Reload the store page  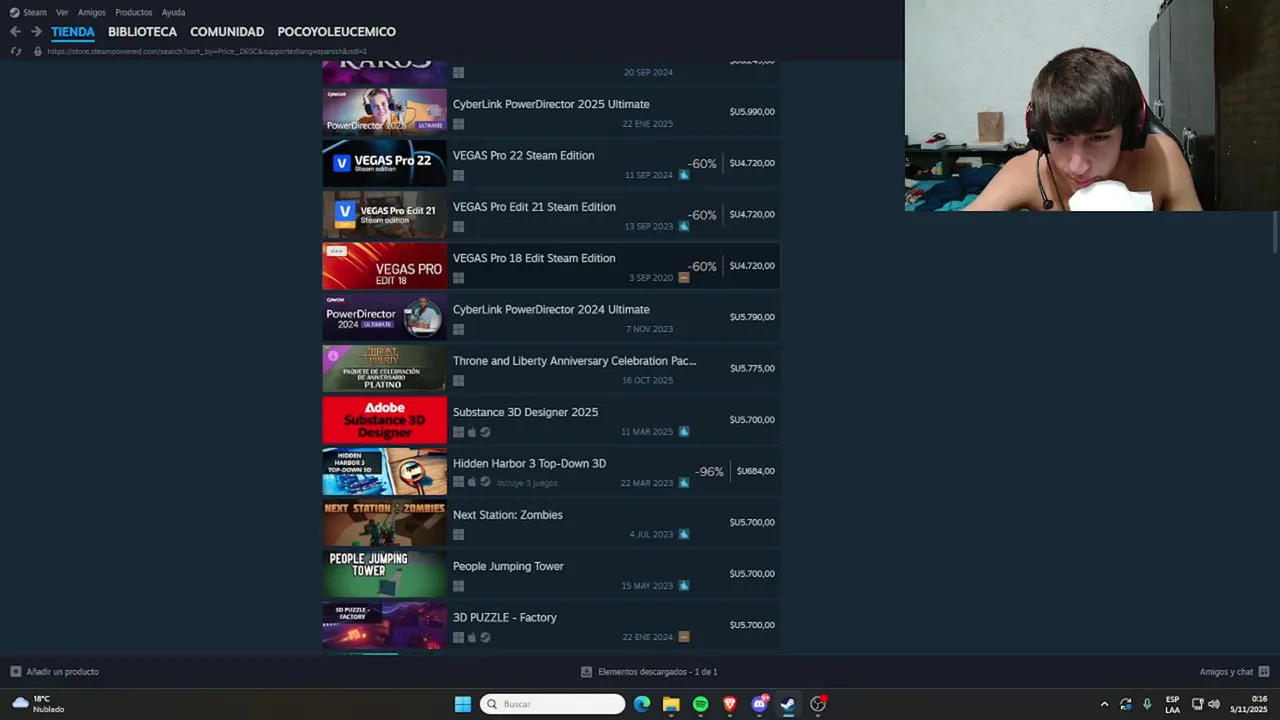(15, 51)
